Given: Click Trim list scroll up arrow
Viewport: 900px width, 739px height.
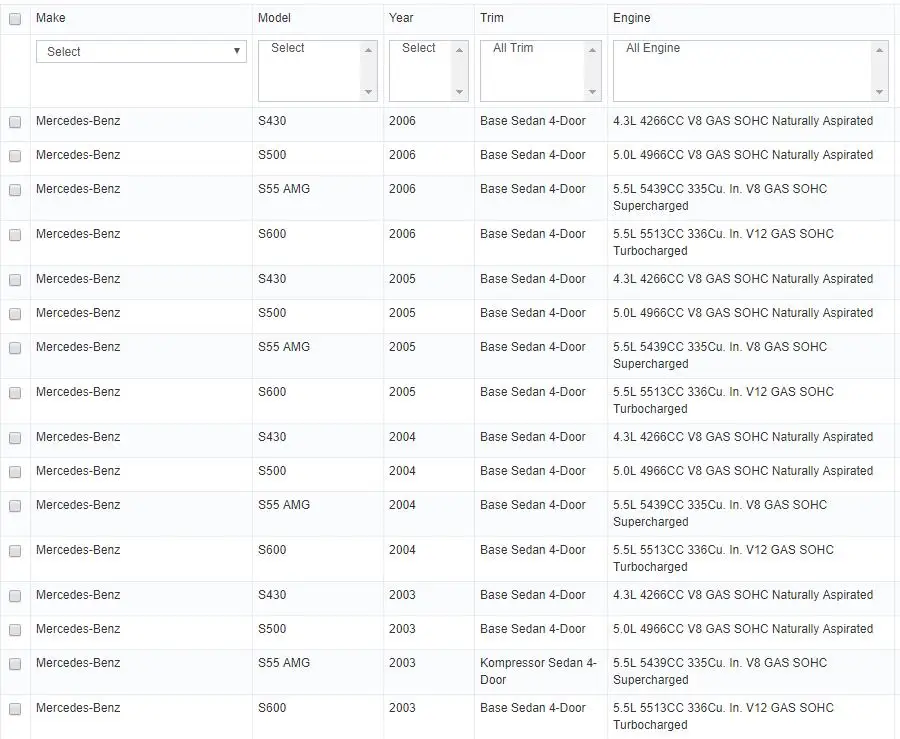Looking at the screenshot, I should pyautogui.click(x=592, y=50).
